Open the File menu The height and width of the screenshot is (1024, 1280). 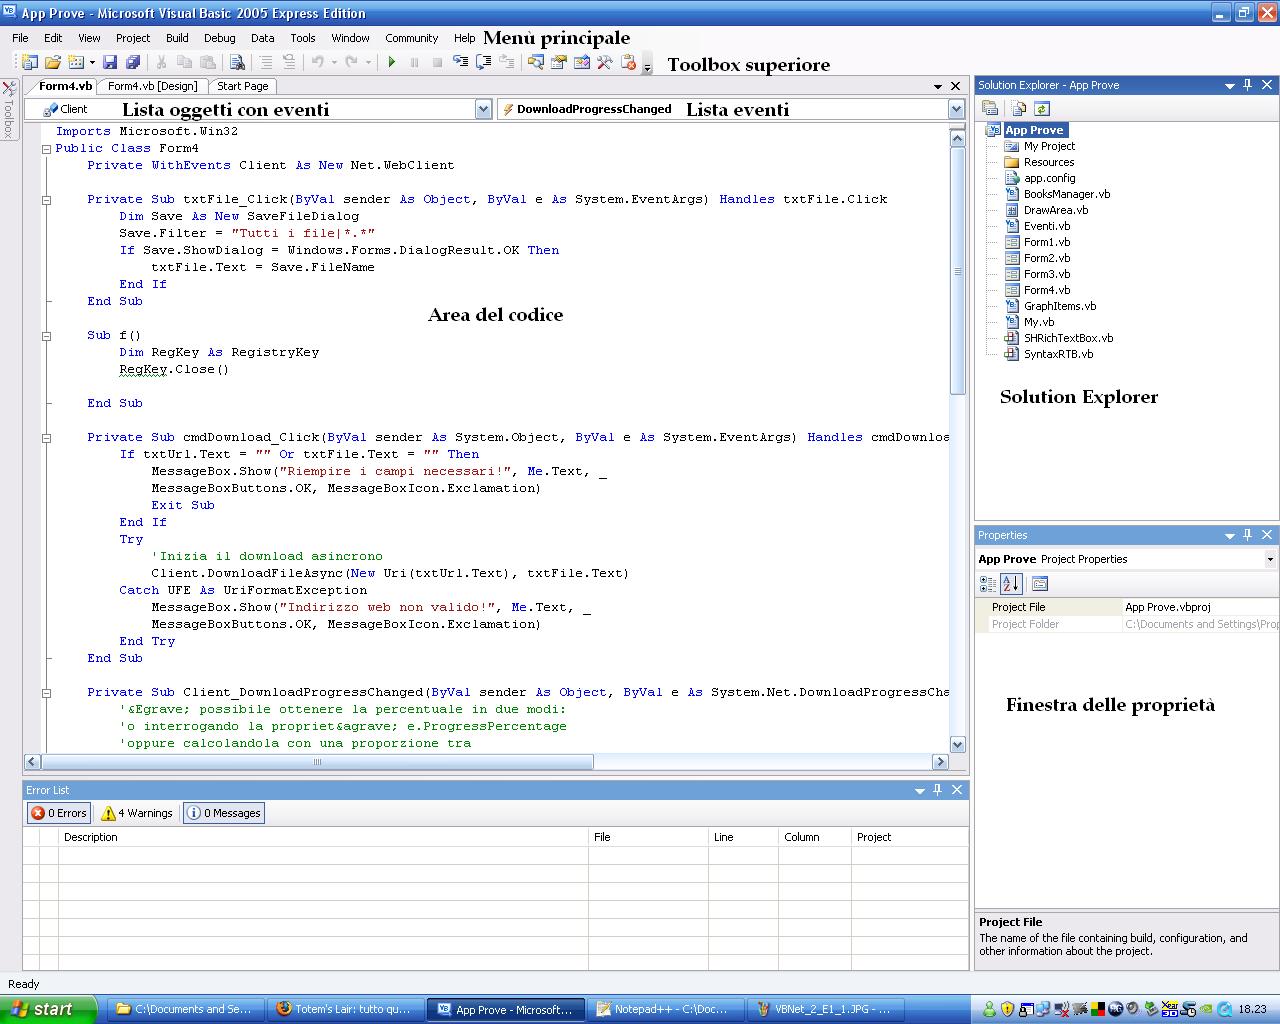[x=20, y=38]
